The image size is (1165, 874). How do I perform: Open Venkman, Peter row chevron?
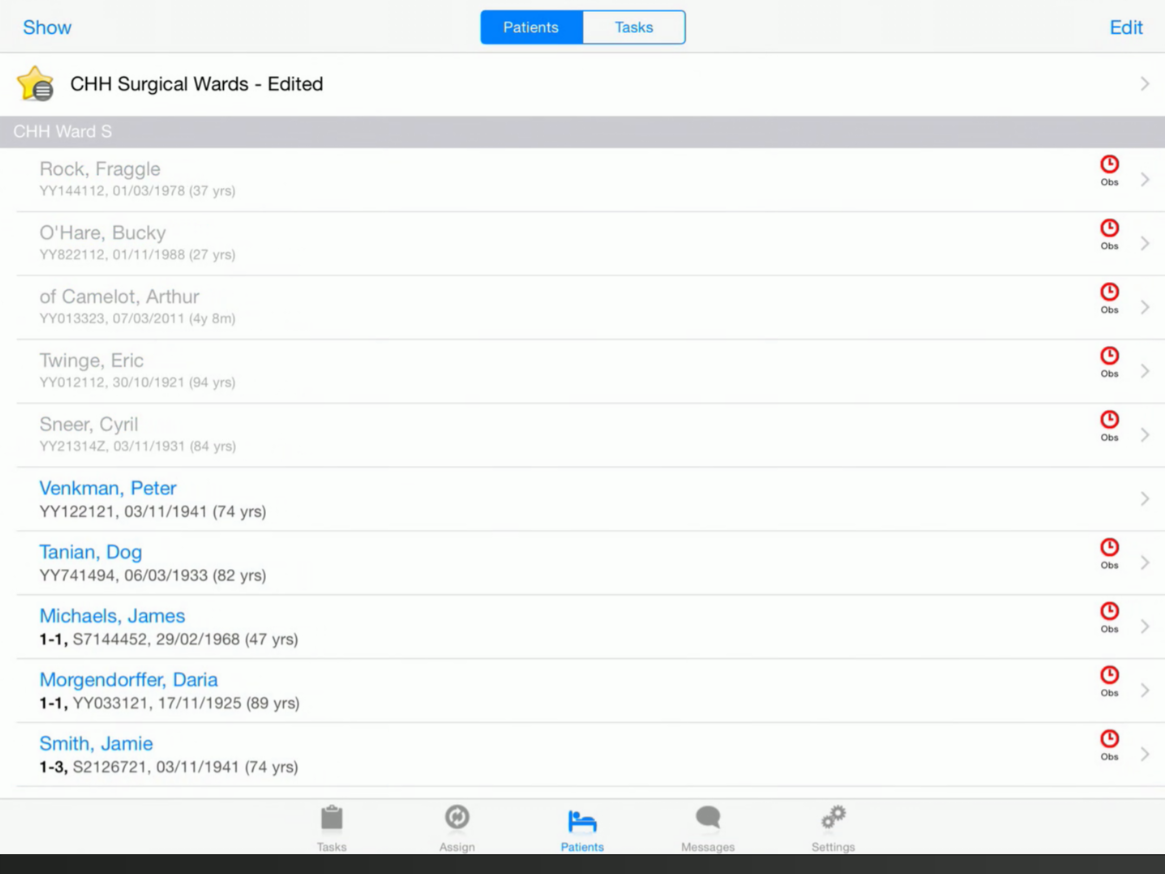click(x=1145, y=499)
